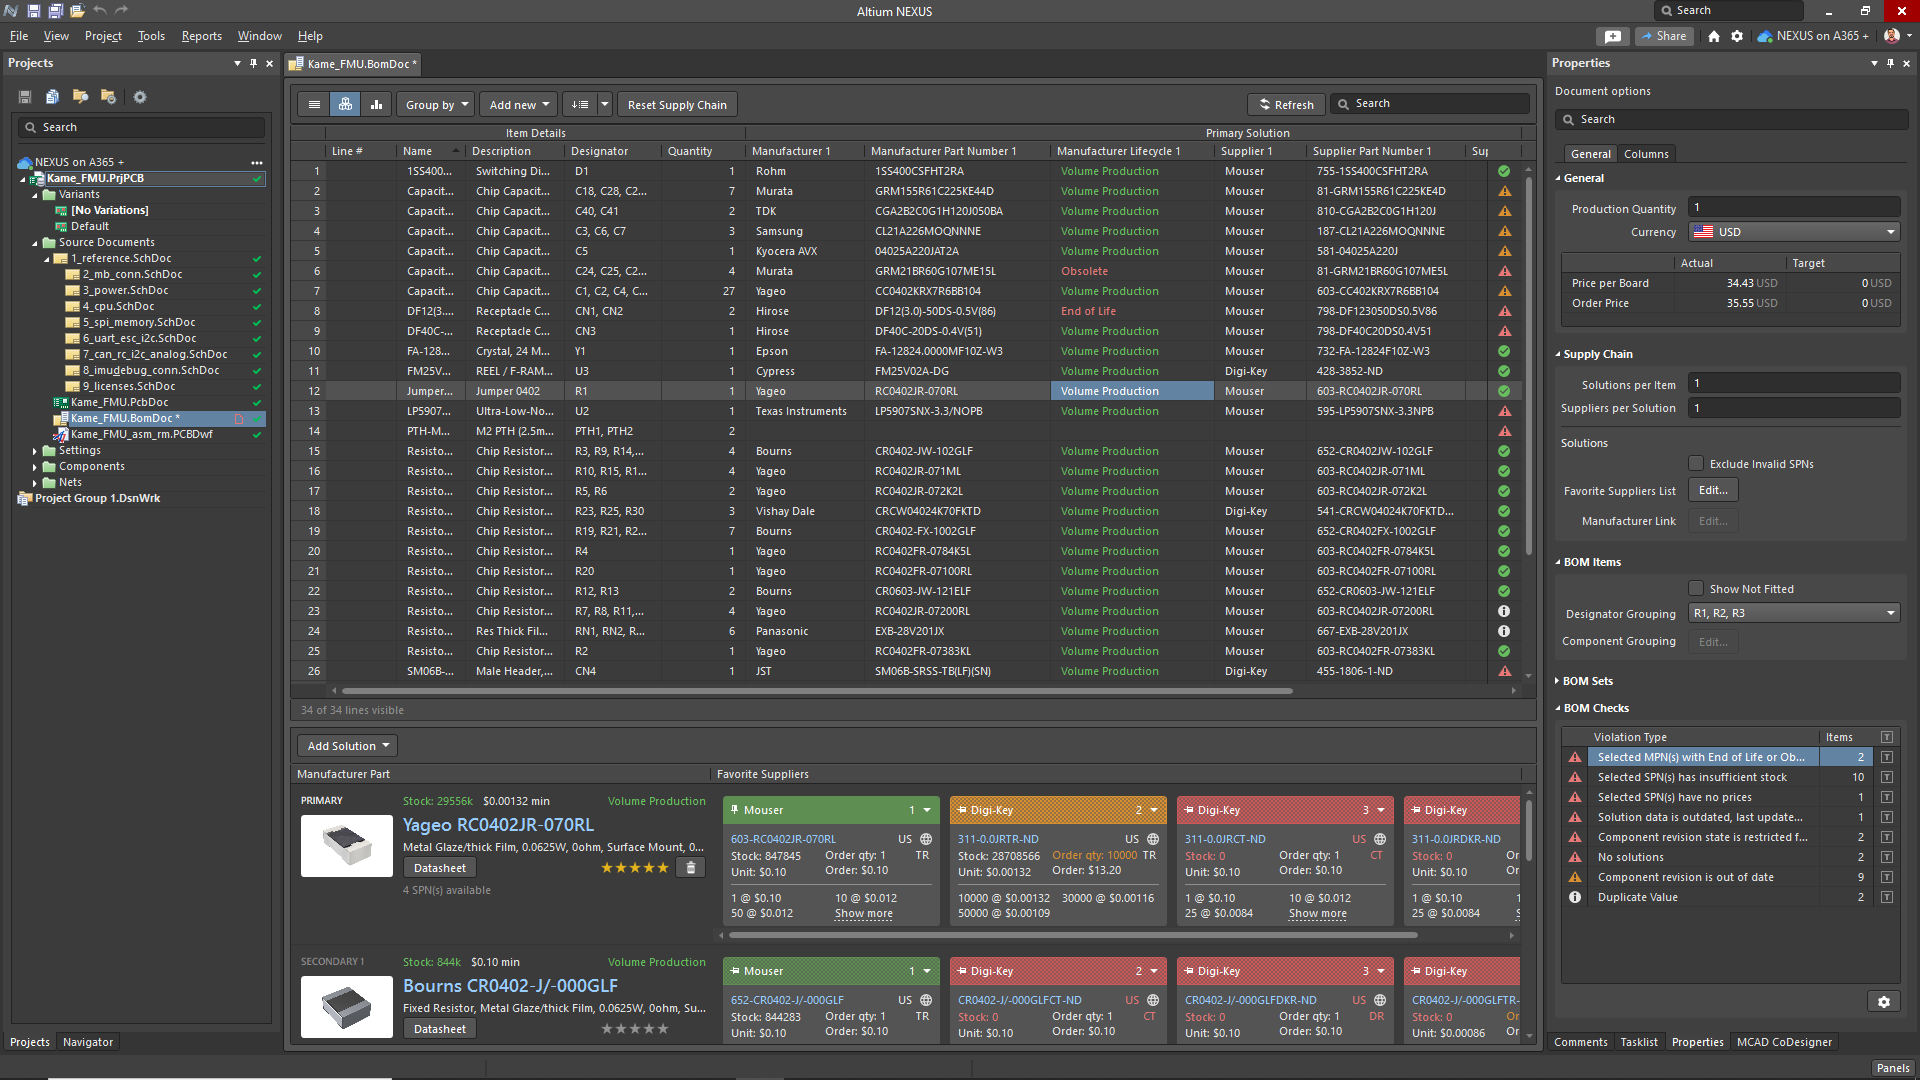The width and height of the screenshot is (1920, 1080).
Task: Open the File menu
Action: click(19, 36)
